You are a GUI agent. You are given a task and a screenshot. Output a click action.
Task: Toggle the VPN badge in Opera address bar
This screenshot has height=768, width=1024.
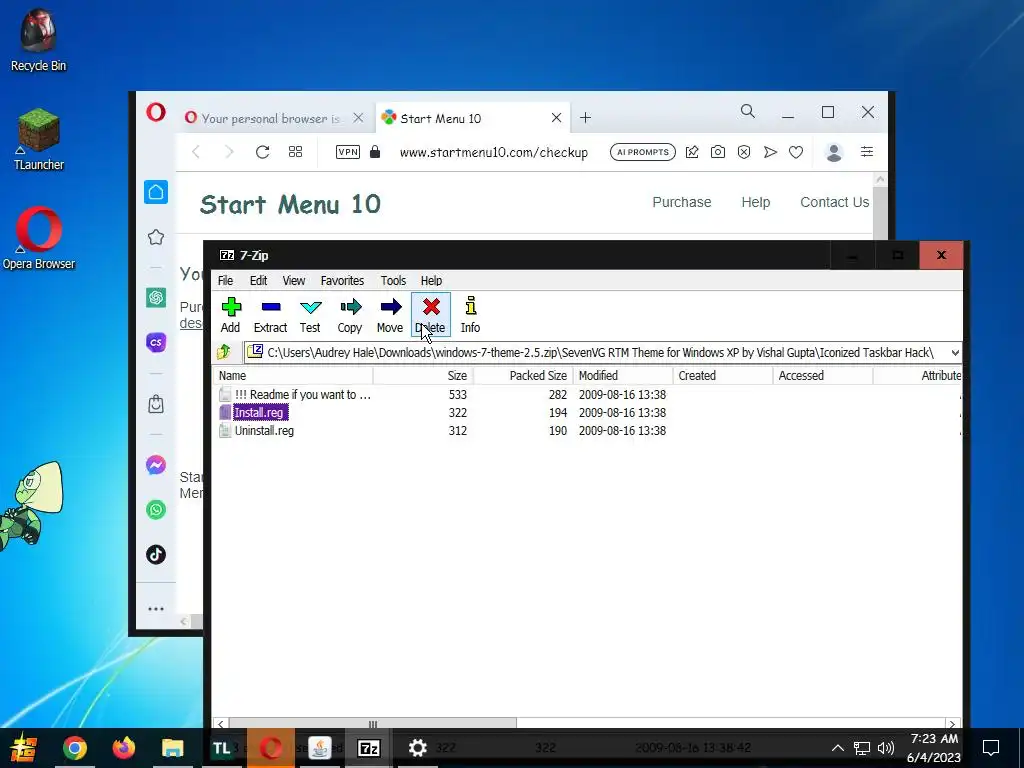347,152
